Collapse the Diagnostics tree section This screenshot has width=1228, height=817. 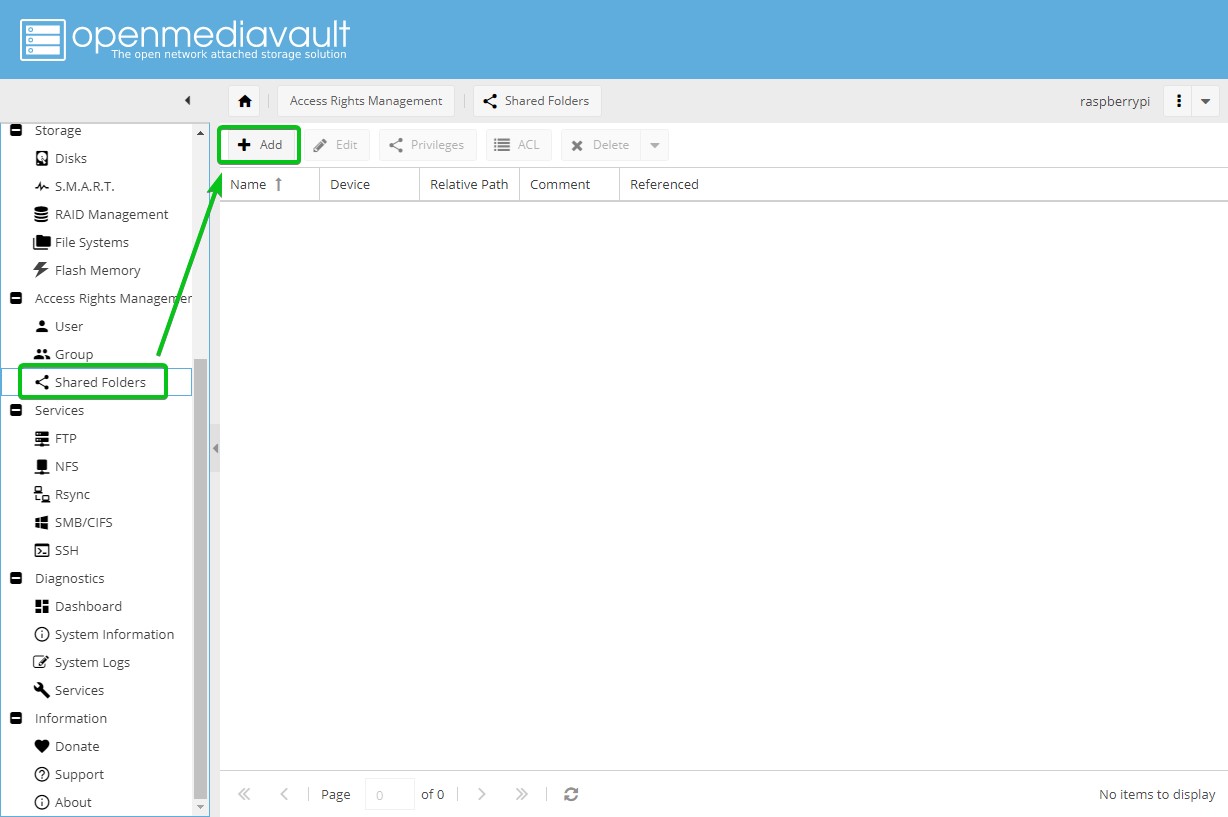point(16,578)
